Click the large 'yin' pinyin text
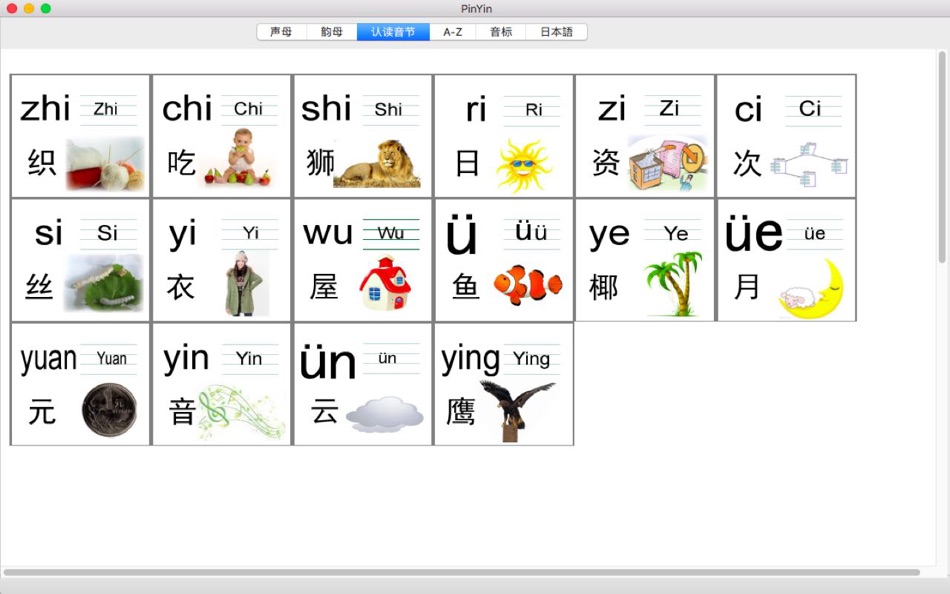950x594 pixels. pyautogui.click(x=186, y=359)
